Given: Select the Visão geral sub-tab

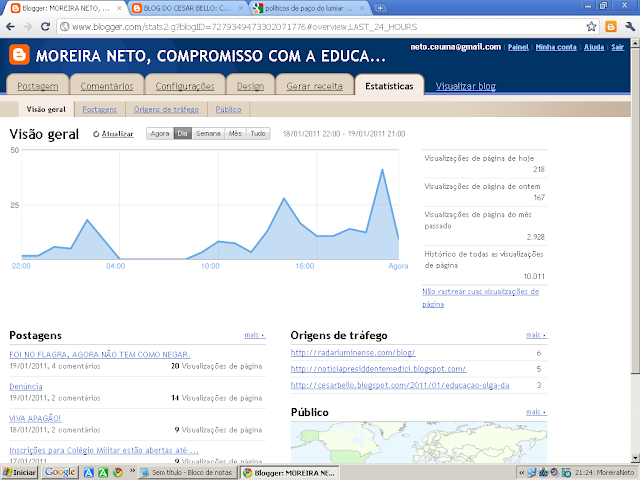Looking at the screenshot, I should (x=46, y=109).
